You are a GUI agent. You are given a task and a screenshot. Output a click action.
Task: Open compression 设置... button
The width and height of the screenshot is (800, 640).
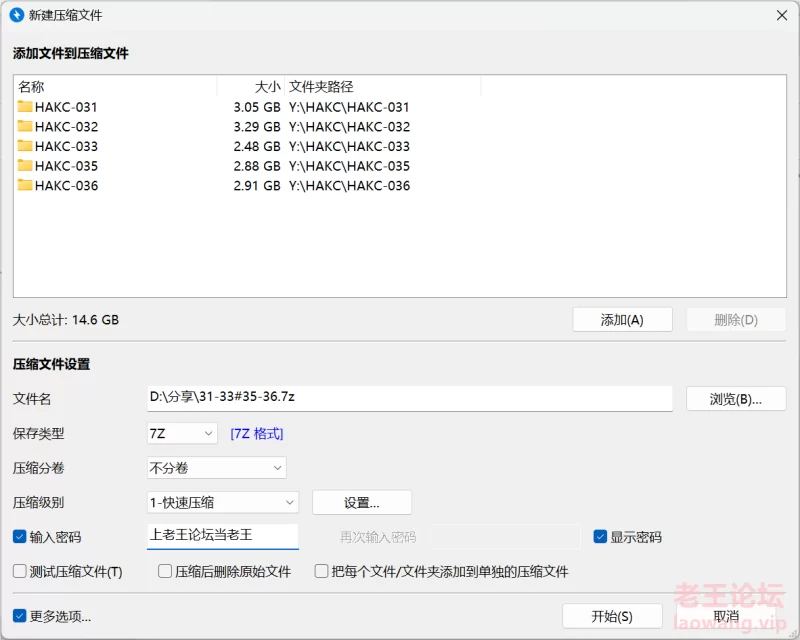pos(362,503)
